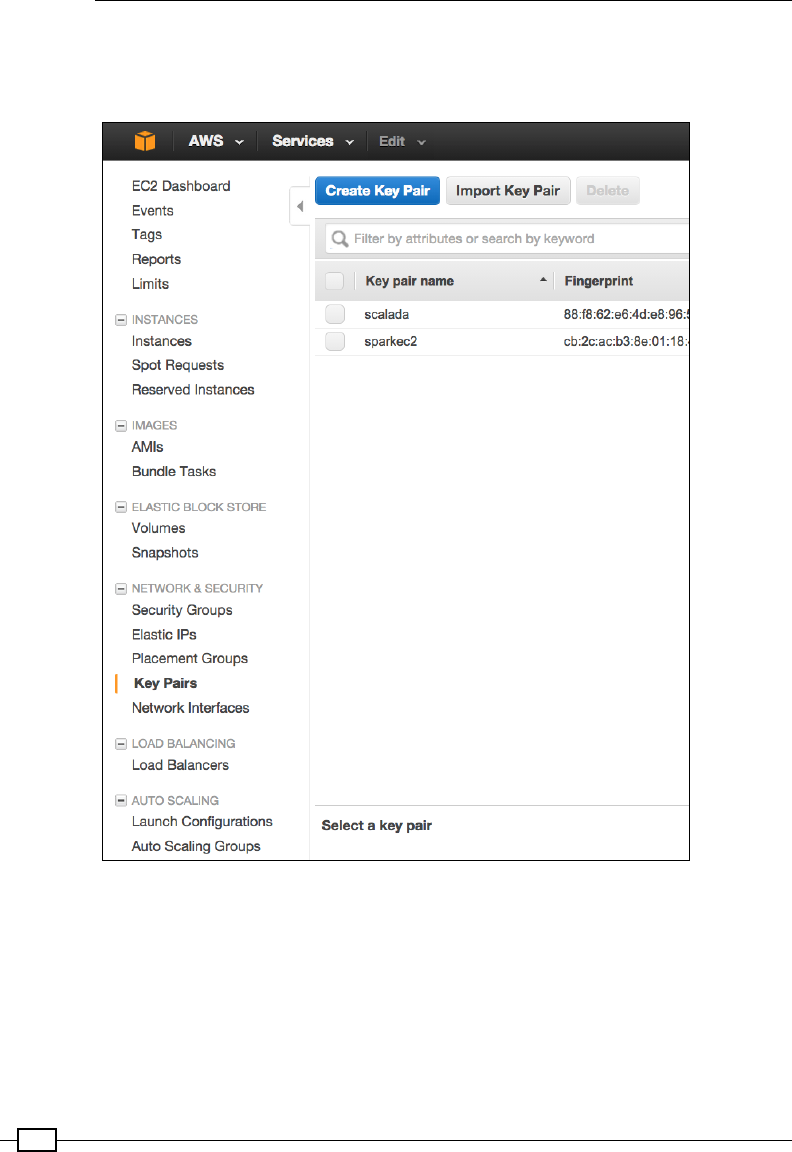Click the AWS orange cube logo
792x1152 pixels.
pyautogui.click(x=145, y=140)
